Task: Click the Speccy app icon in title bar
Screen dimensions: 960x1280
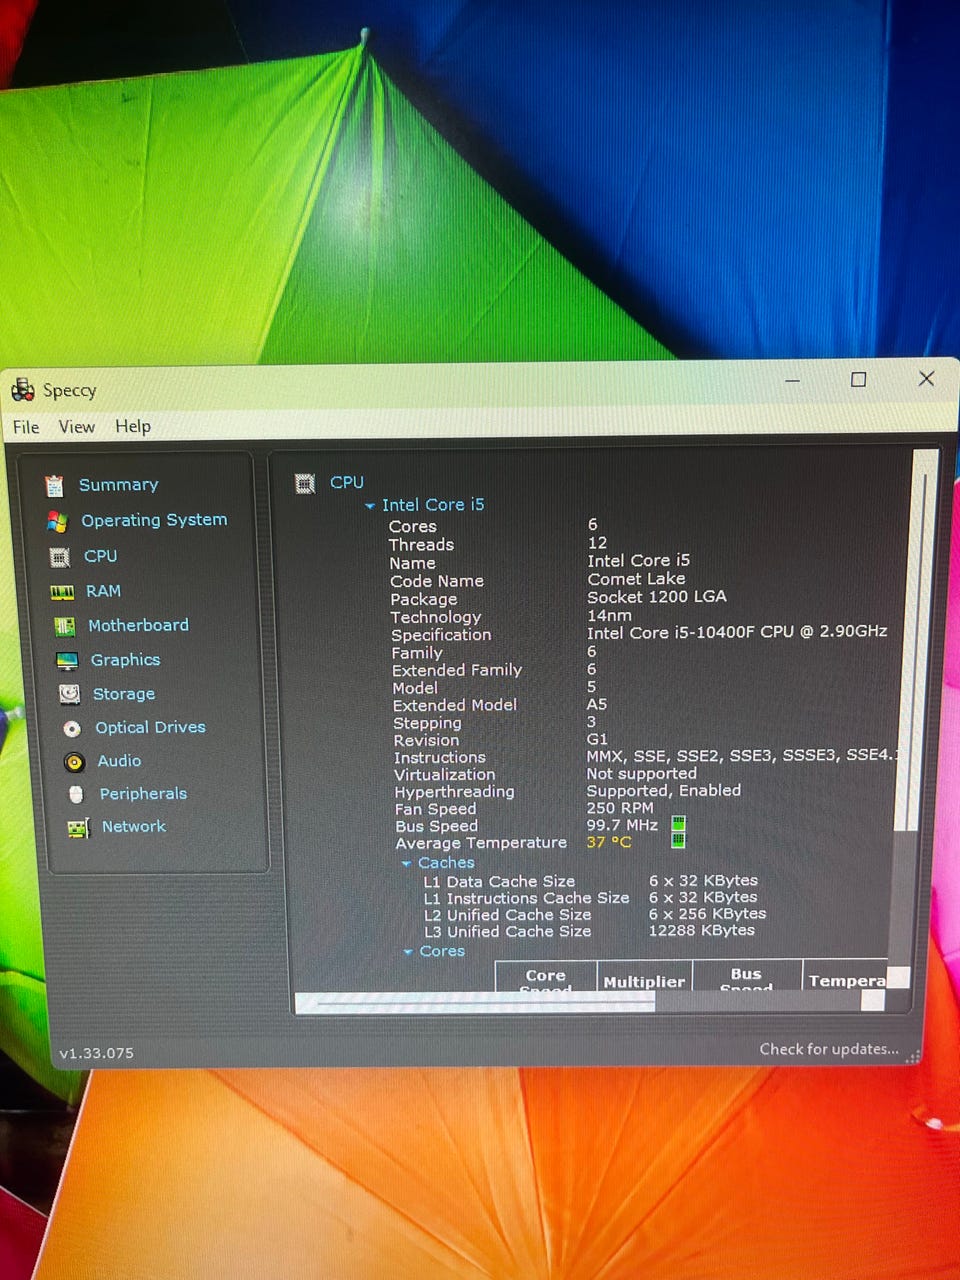Action: (x=23, y=389)
